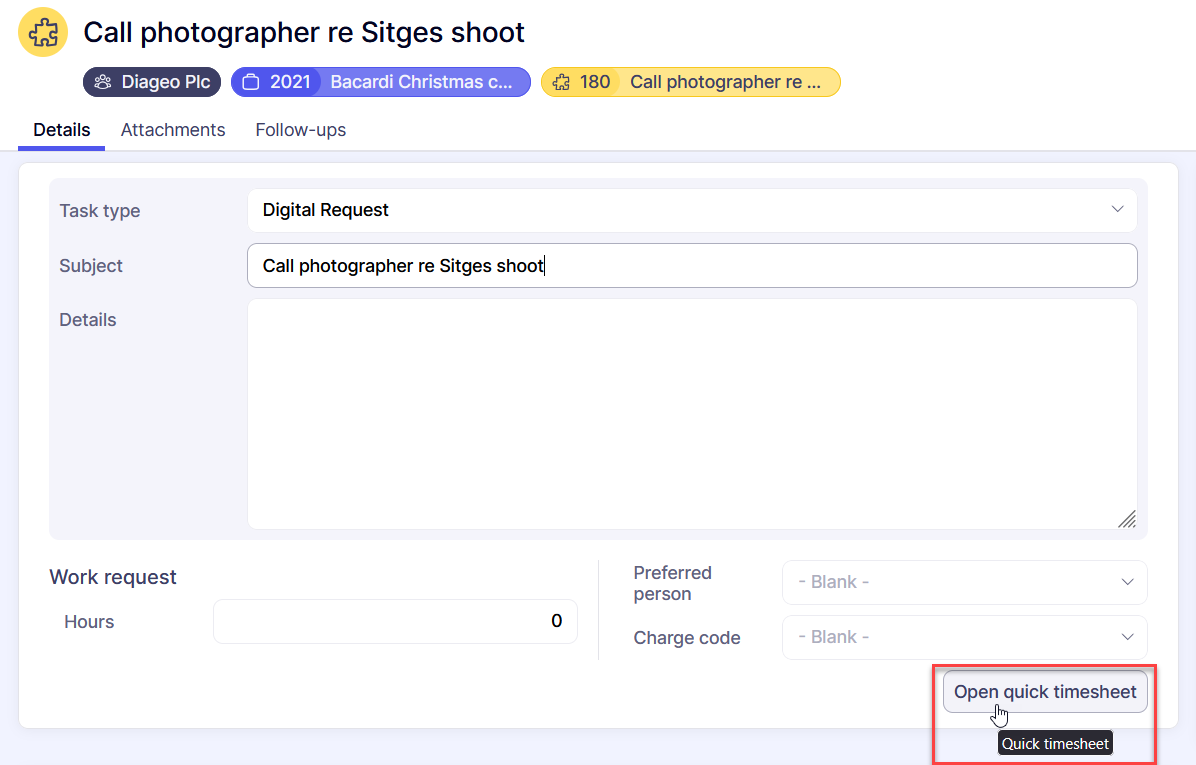Open the Bacardi Christmas project chip
The image size is (1196, 765).
point(421,82)
